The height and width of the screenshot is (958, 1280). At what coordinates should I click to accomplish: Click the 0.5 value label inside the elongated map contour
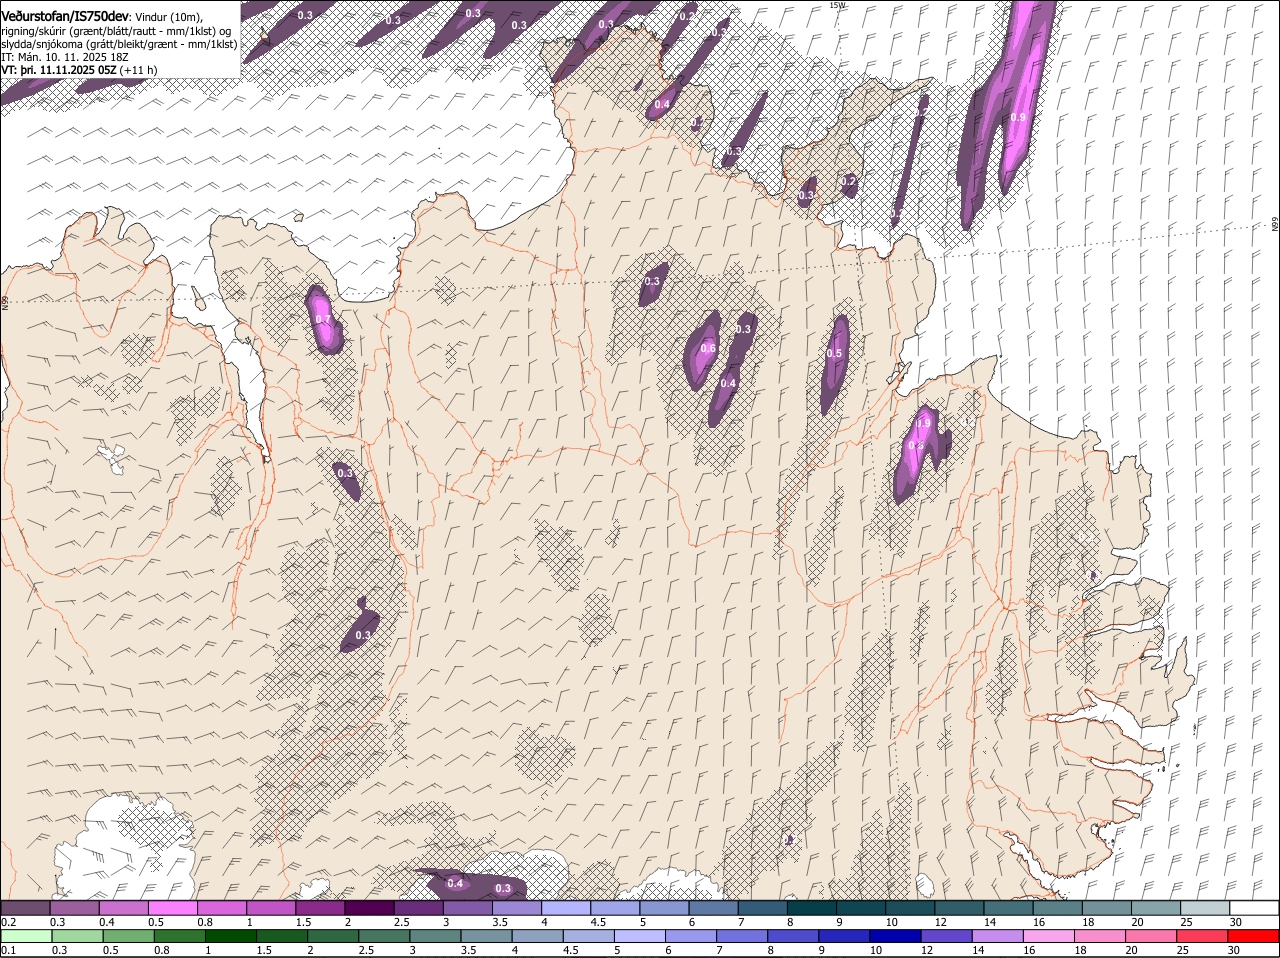point(834,353)
